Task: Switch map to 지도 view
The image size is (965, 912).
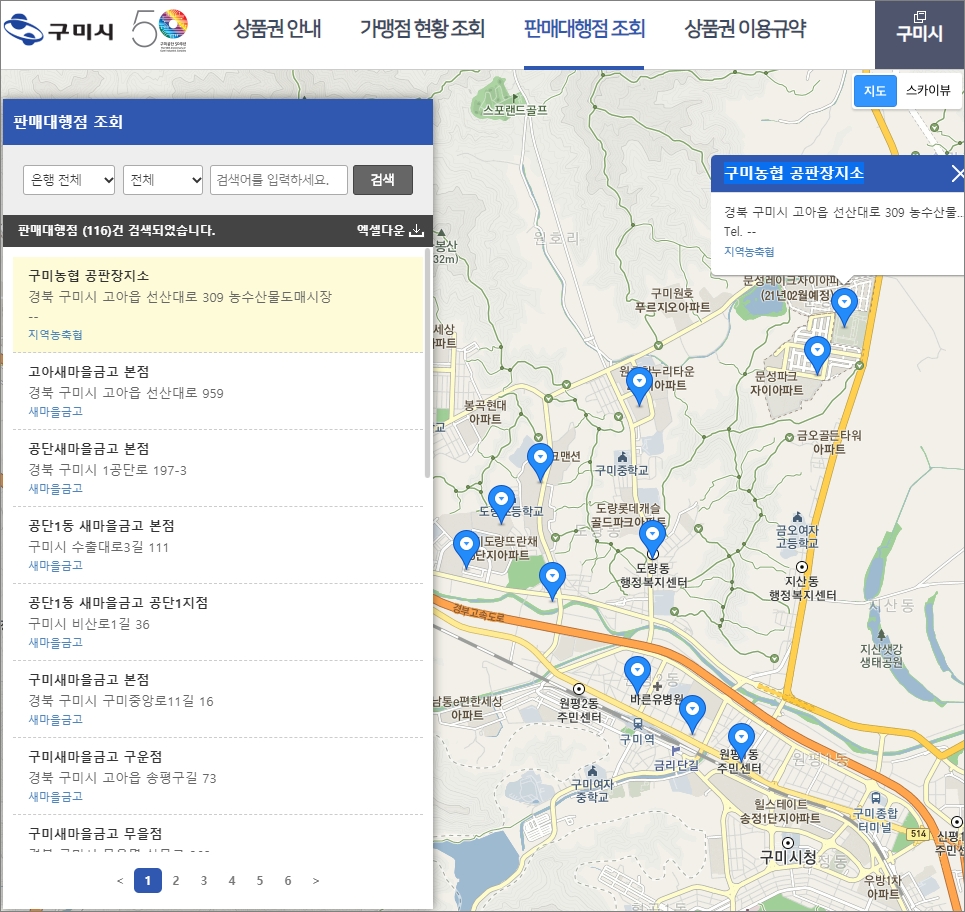Action: pos(875,91)
